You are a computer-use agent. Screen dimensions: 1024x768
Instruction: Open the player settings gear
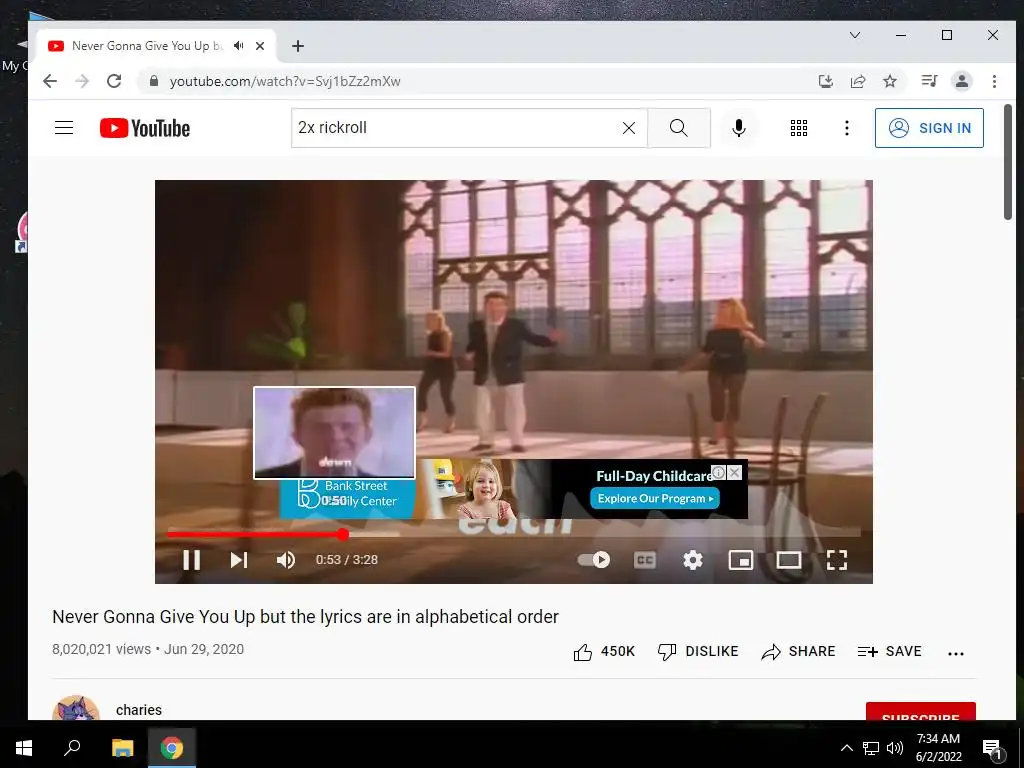point(693,560)
